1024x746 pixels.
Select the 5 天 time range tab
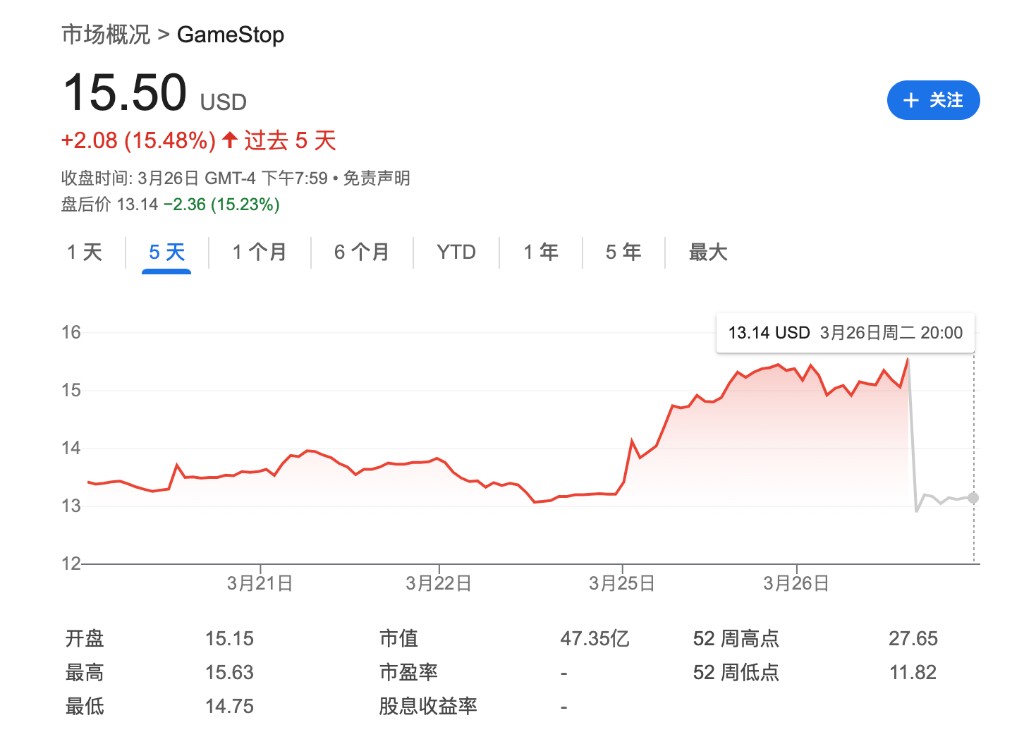click(167, 252)
